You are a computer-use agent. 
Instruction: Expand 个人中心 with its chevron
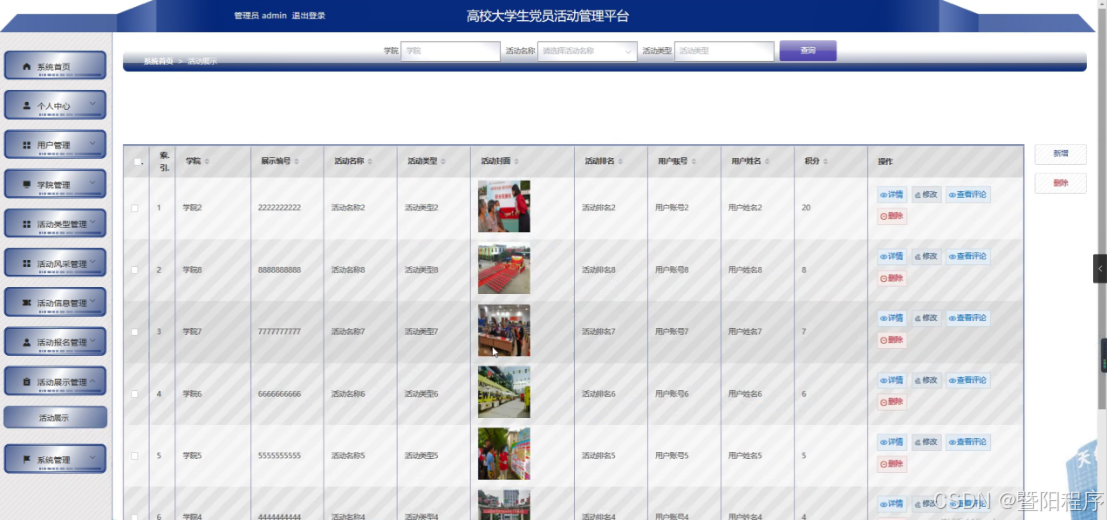(93, 104)
